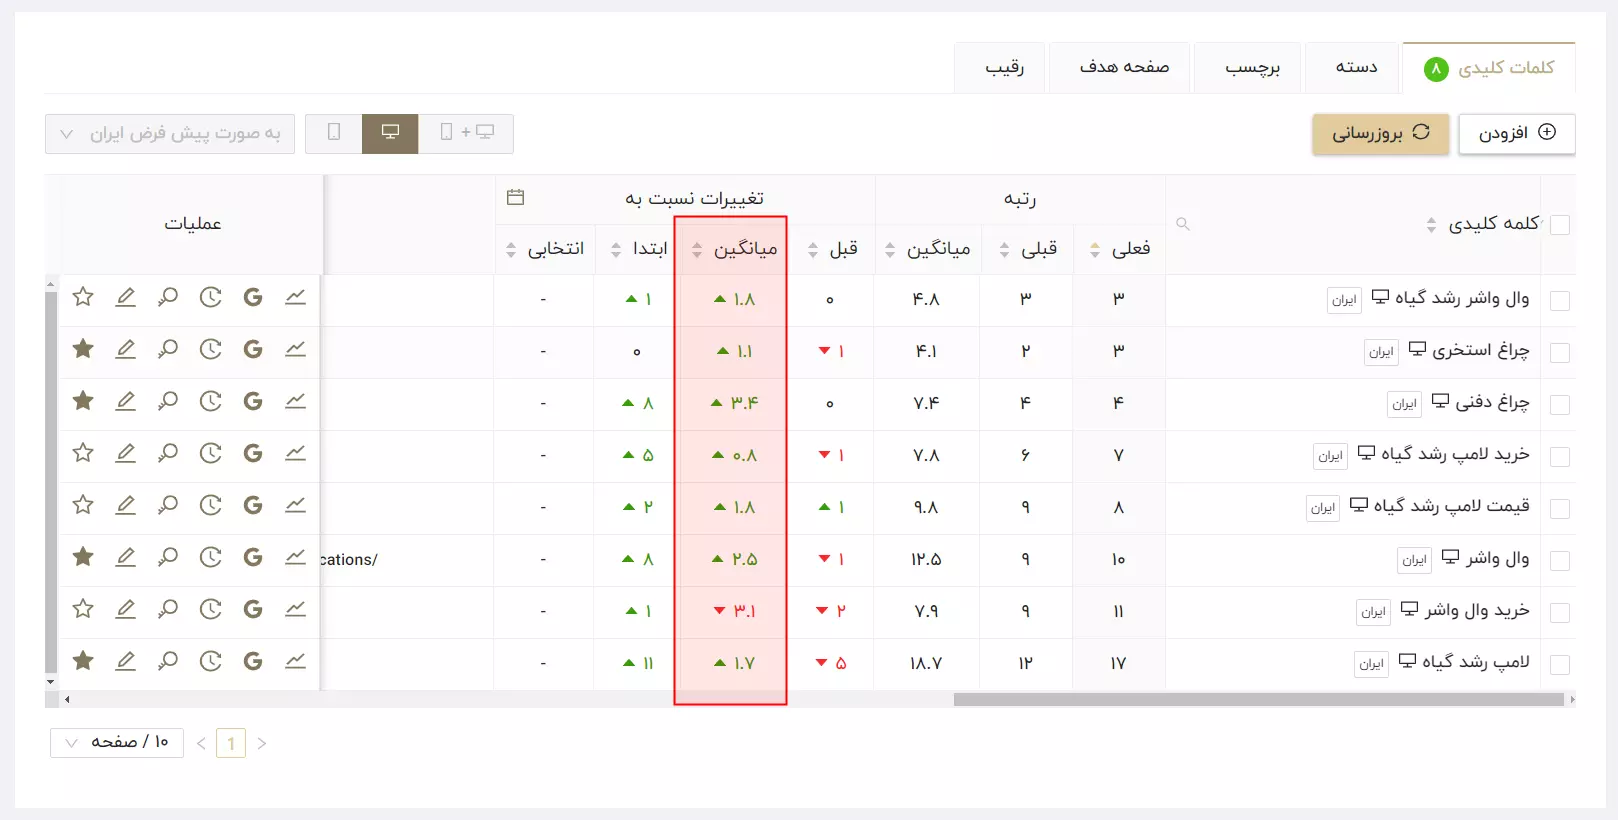Open chart icon for وال واشر رشد گیاه row
Viewport: 1618px width, 820px height.
pos(295,297)
